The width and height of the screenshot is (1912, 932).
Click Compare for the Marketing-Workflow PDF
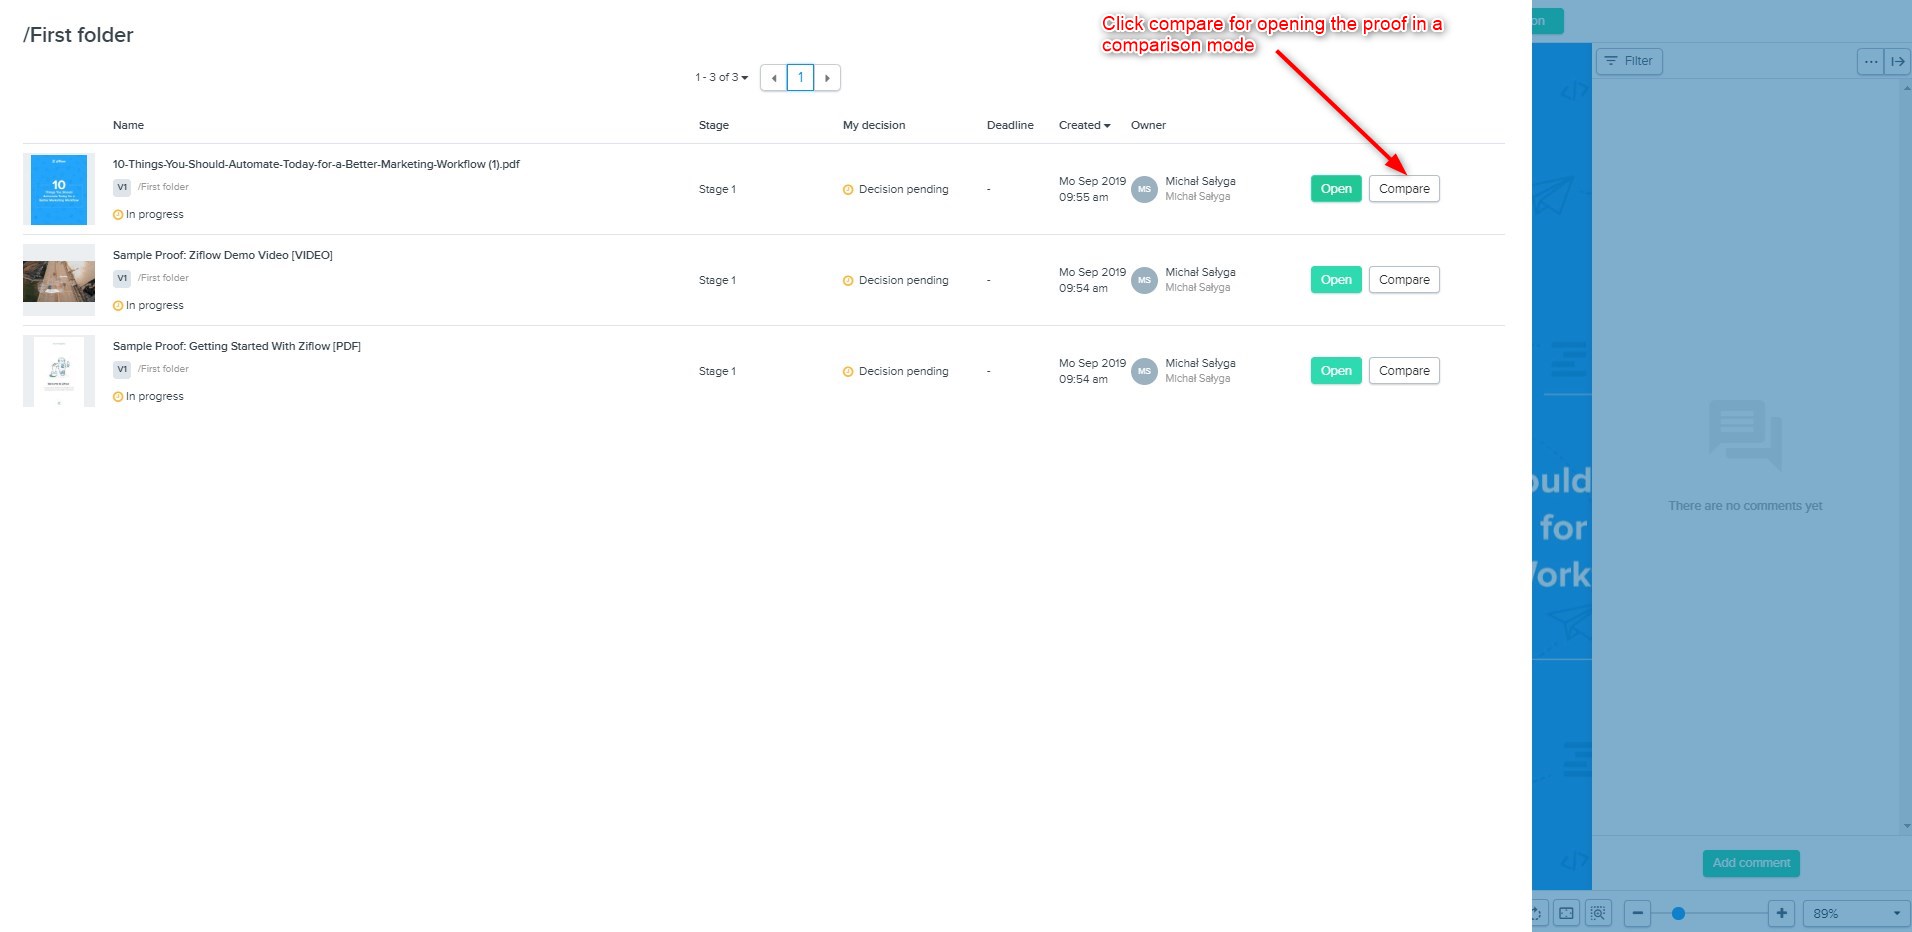(1403, 189)
